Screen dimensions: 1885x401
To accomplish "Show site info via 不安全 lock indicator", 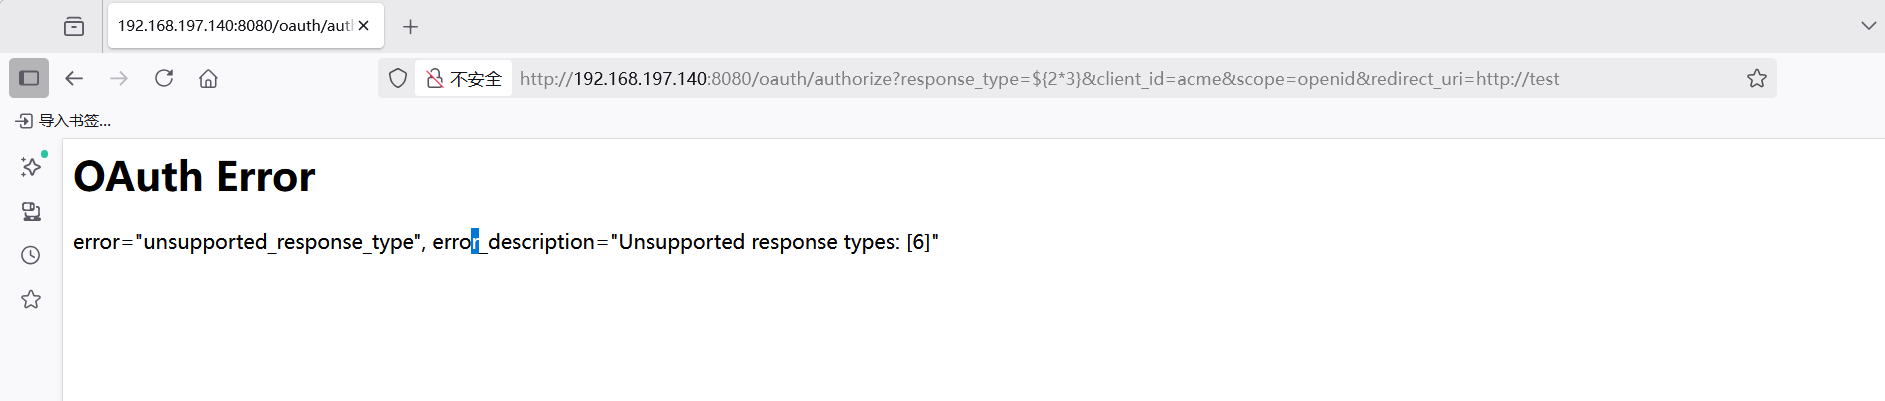I will coord(463,78).
